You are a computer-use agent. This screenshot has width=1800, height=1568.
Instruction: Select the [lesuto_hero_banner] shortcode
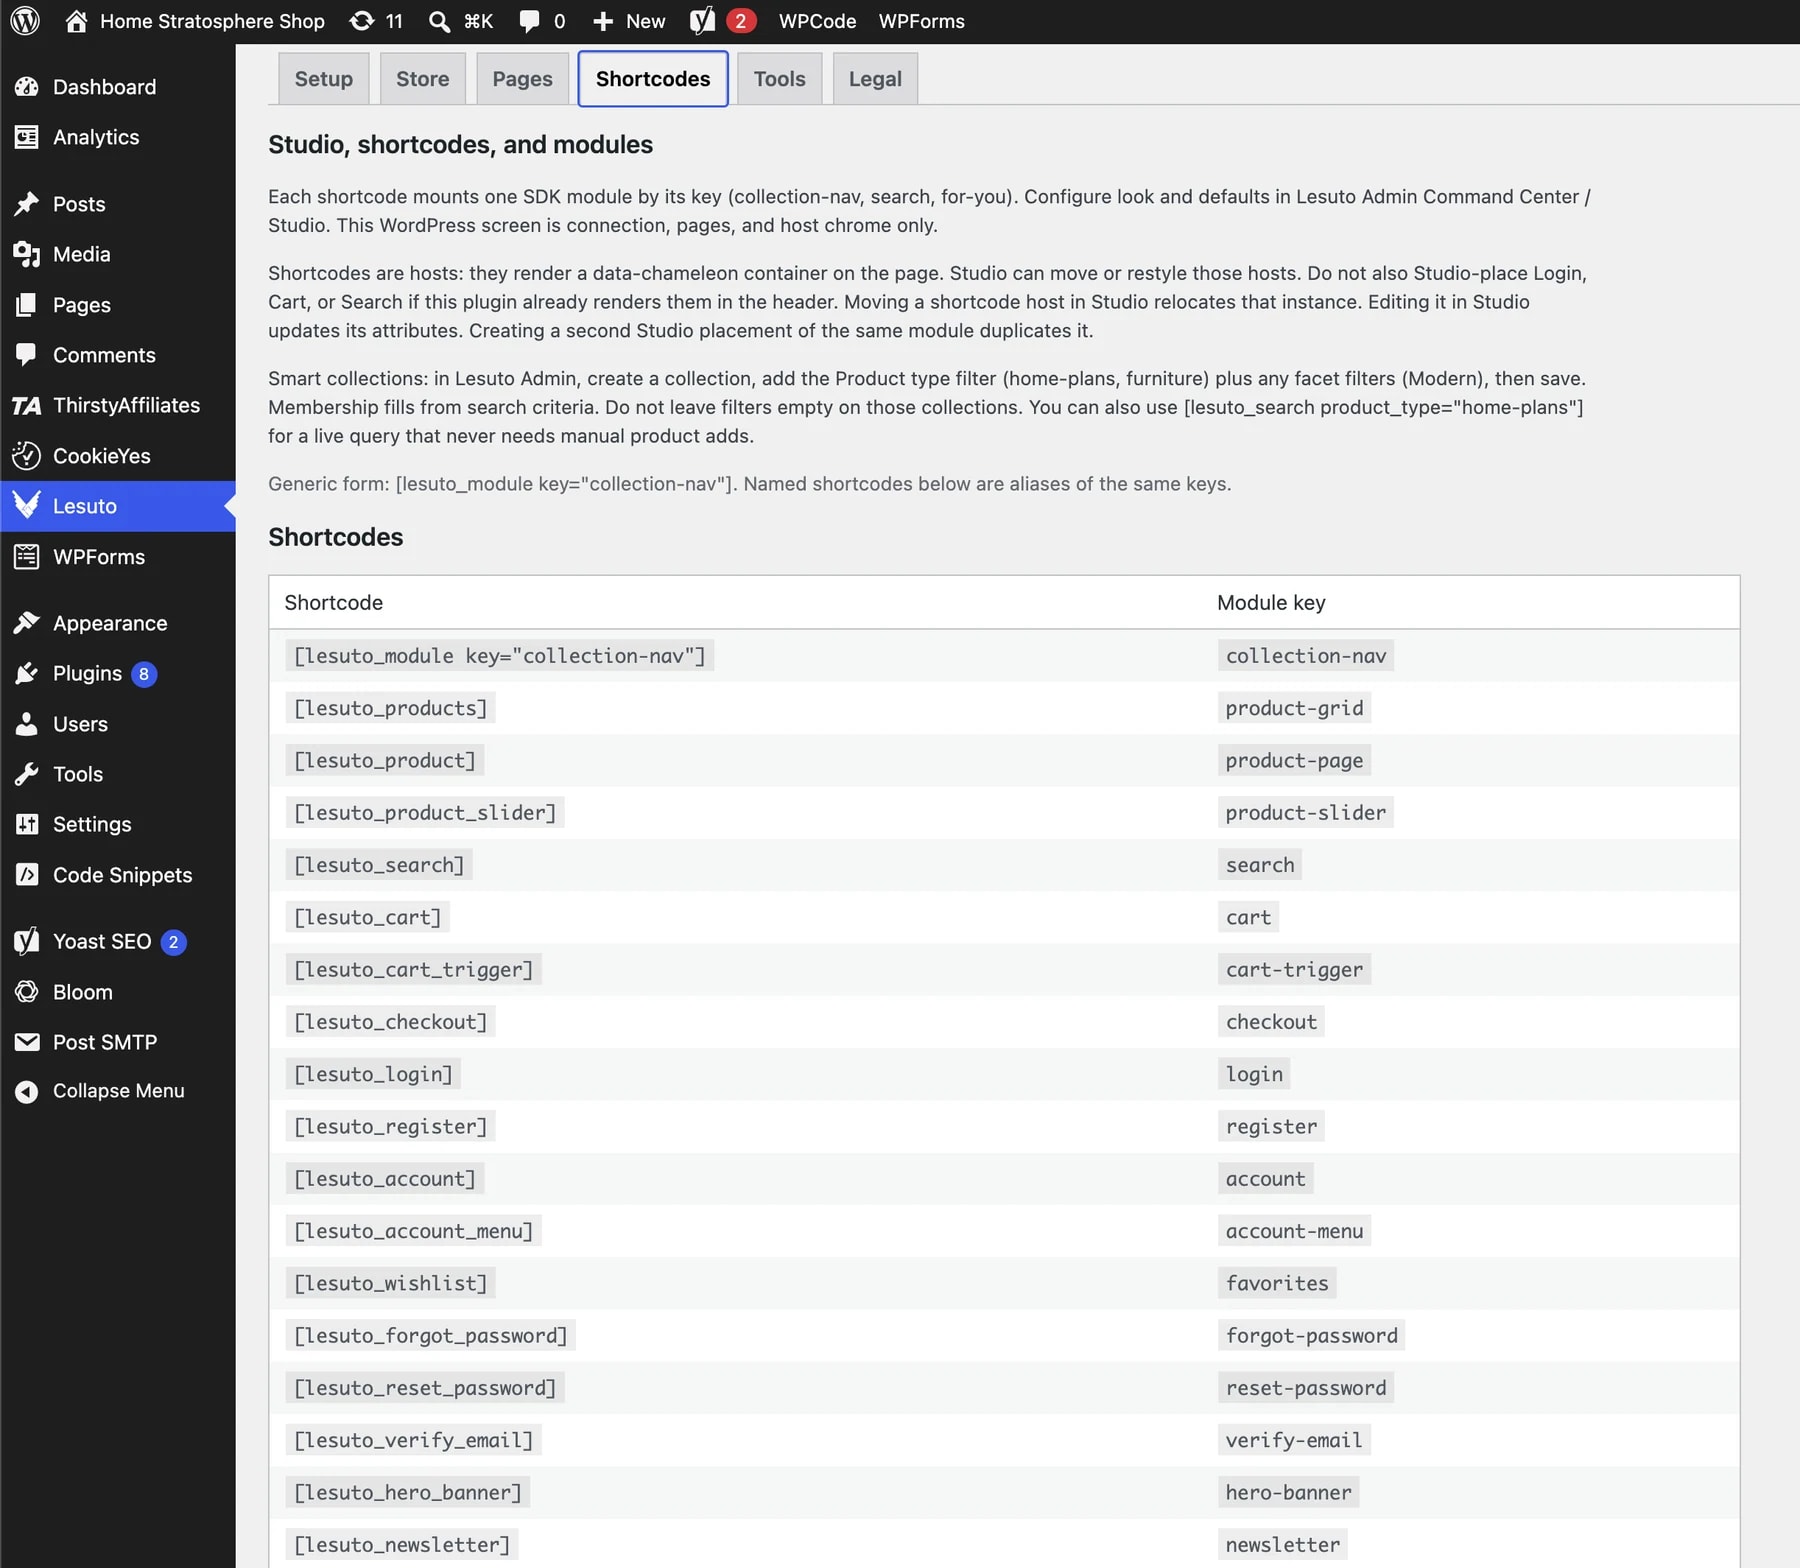pos(407,1493)
